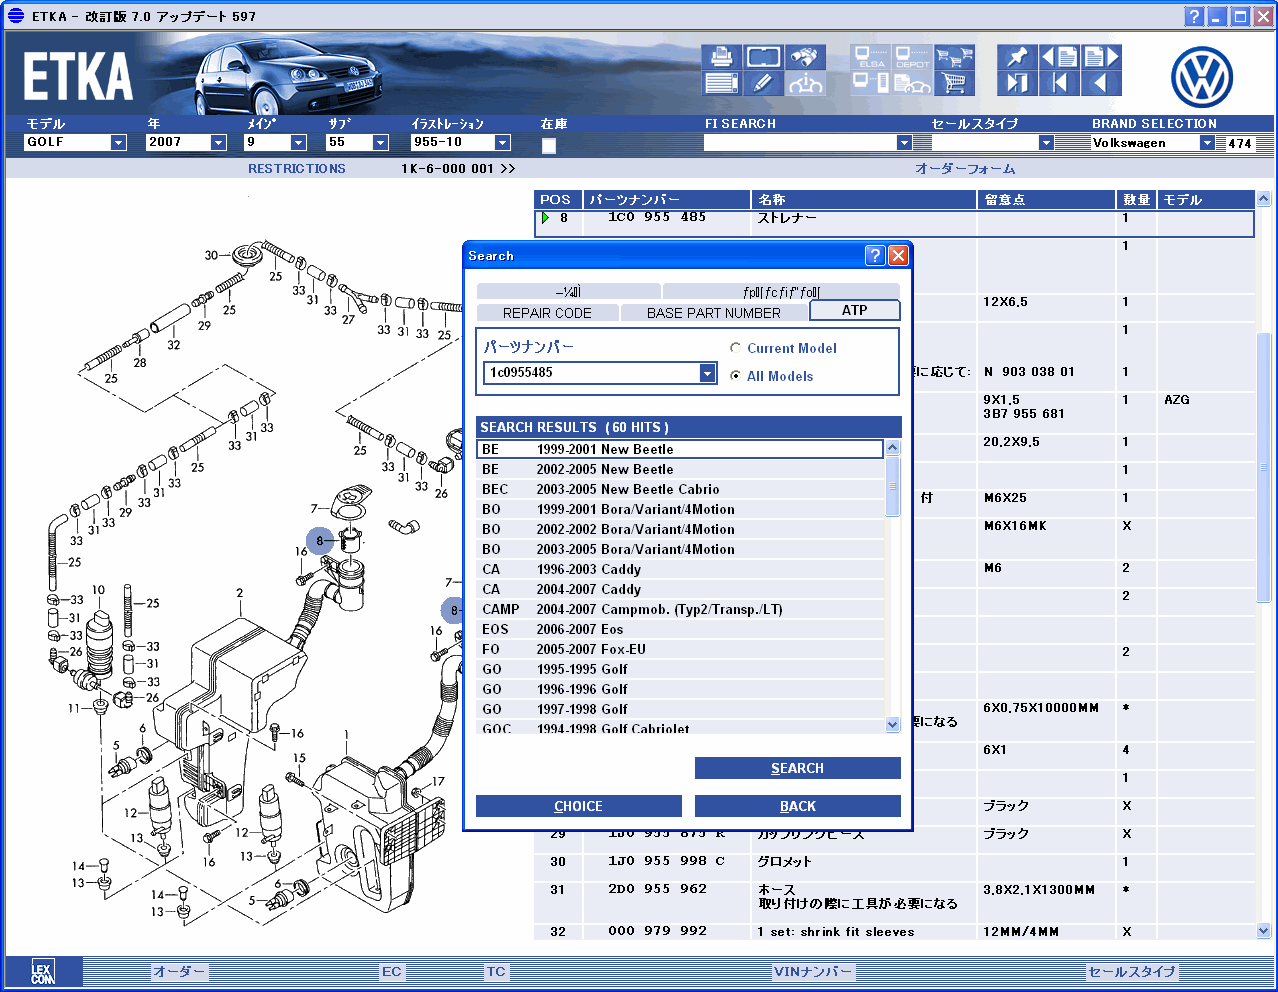
Task: Select the upper-left garbled tab in Search dialog
Action: pos(568,292)
